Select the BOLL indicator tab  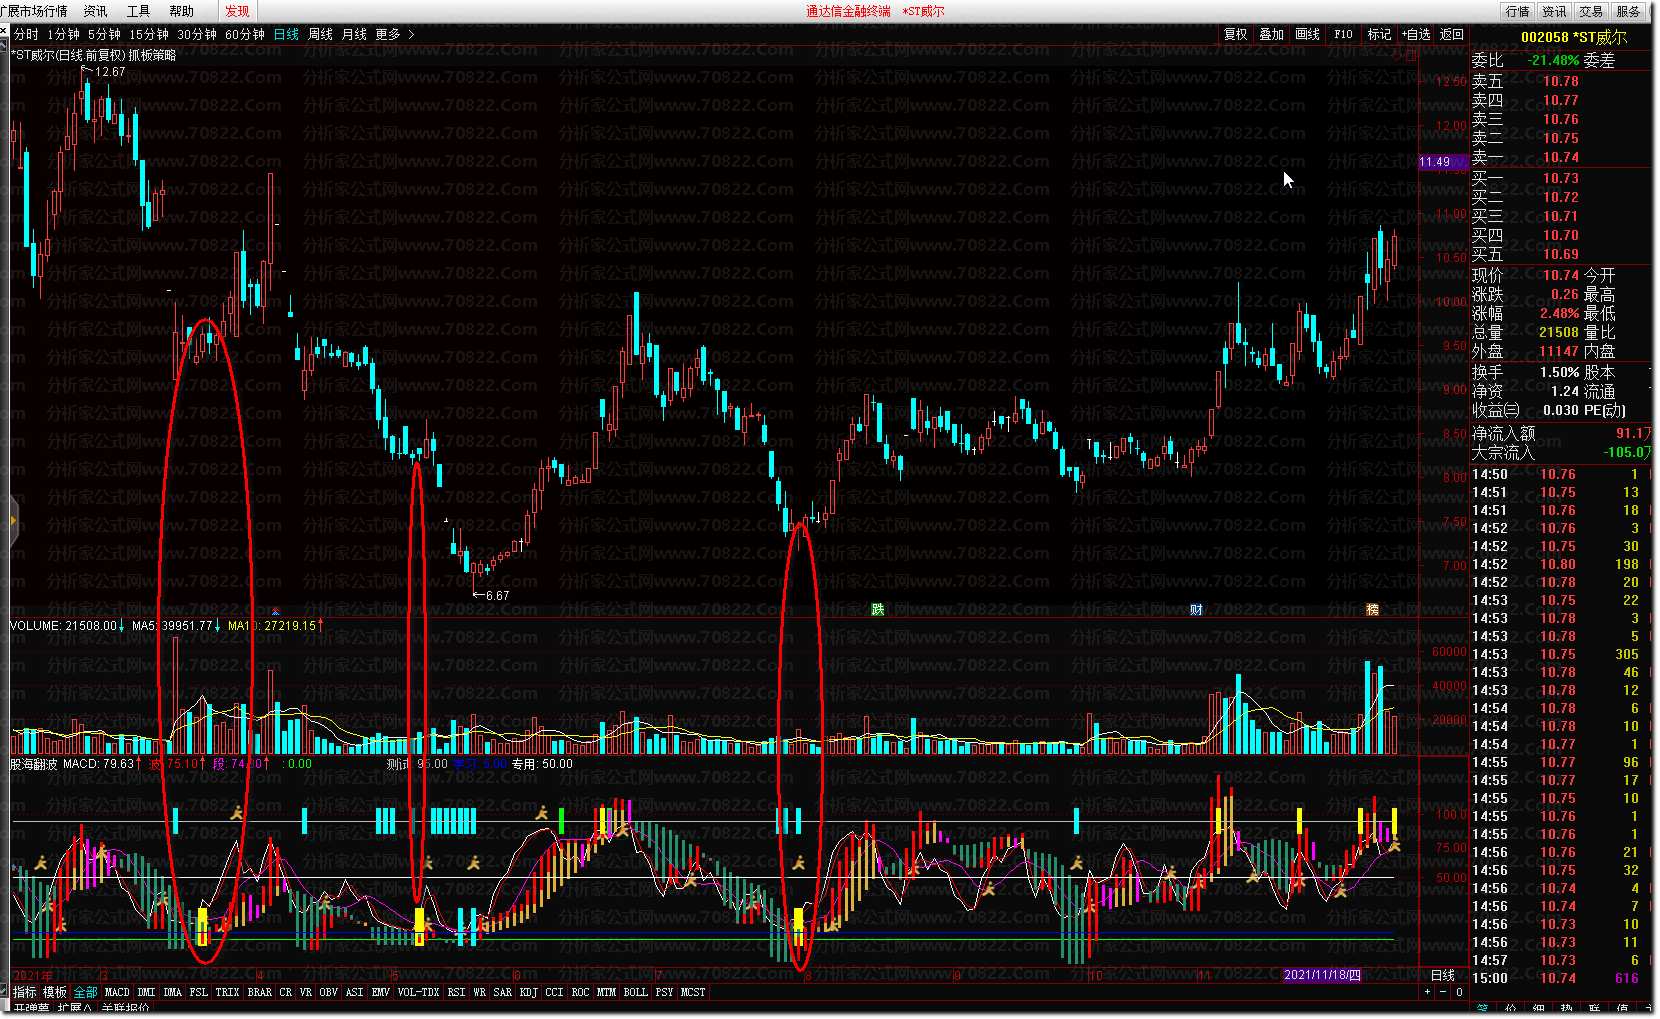[636, 992]
